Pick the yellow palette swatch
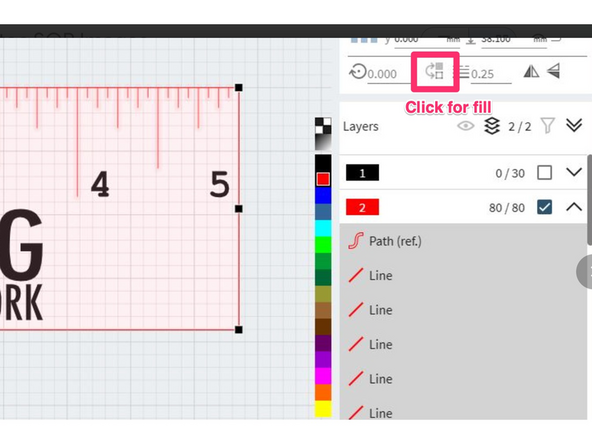592x444 pixels. pyautogui.click(x=323, y=409)
